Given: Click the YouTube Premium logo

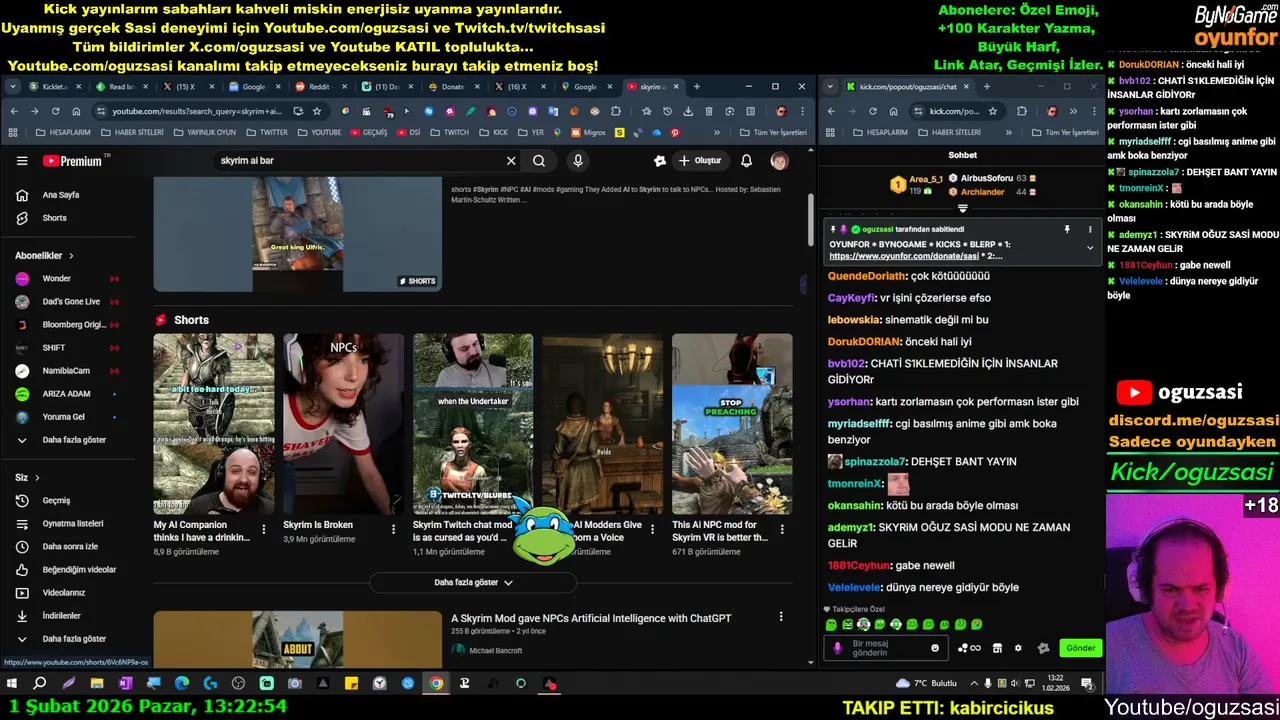Looking at the screenshot, I should 72,160.
